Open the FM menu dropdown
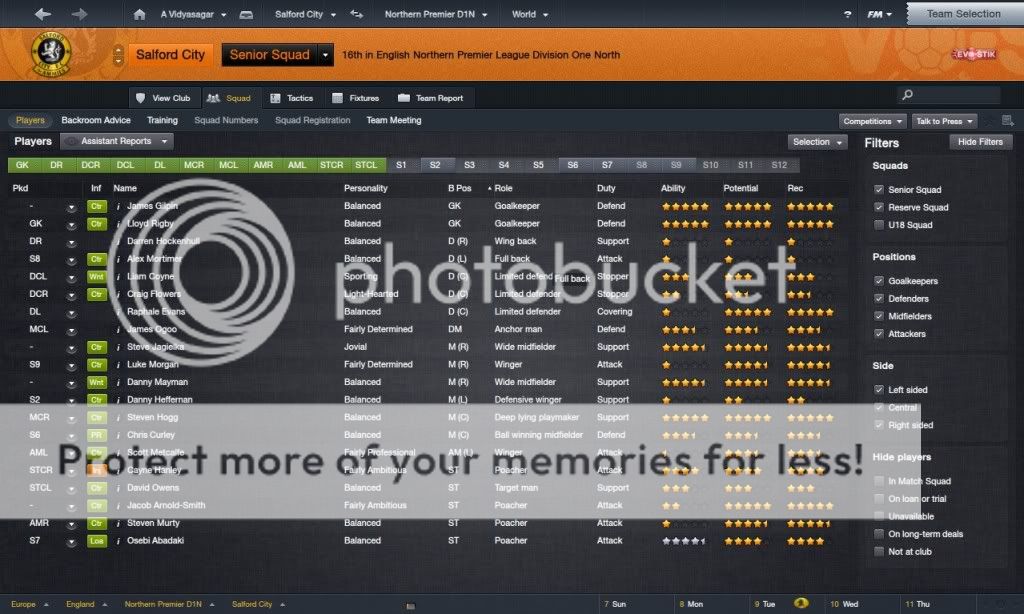 pyautogui.click(x=880, y=14)
